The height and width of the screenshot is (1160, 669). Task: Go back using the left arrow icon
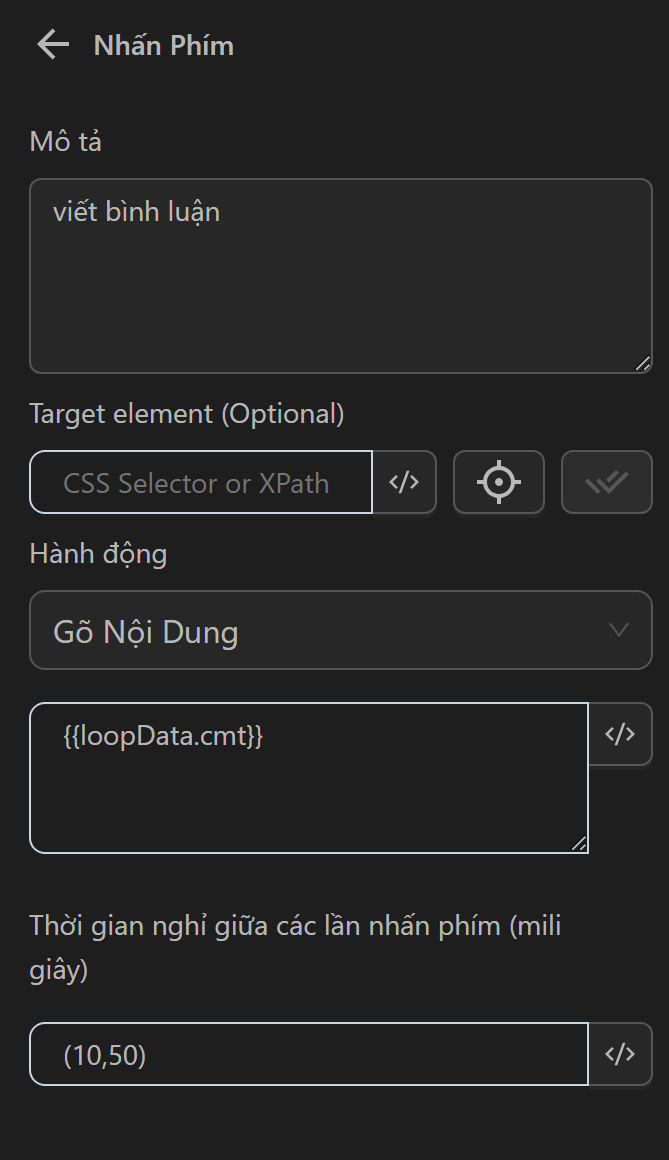pos(52,45)
